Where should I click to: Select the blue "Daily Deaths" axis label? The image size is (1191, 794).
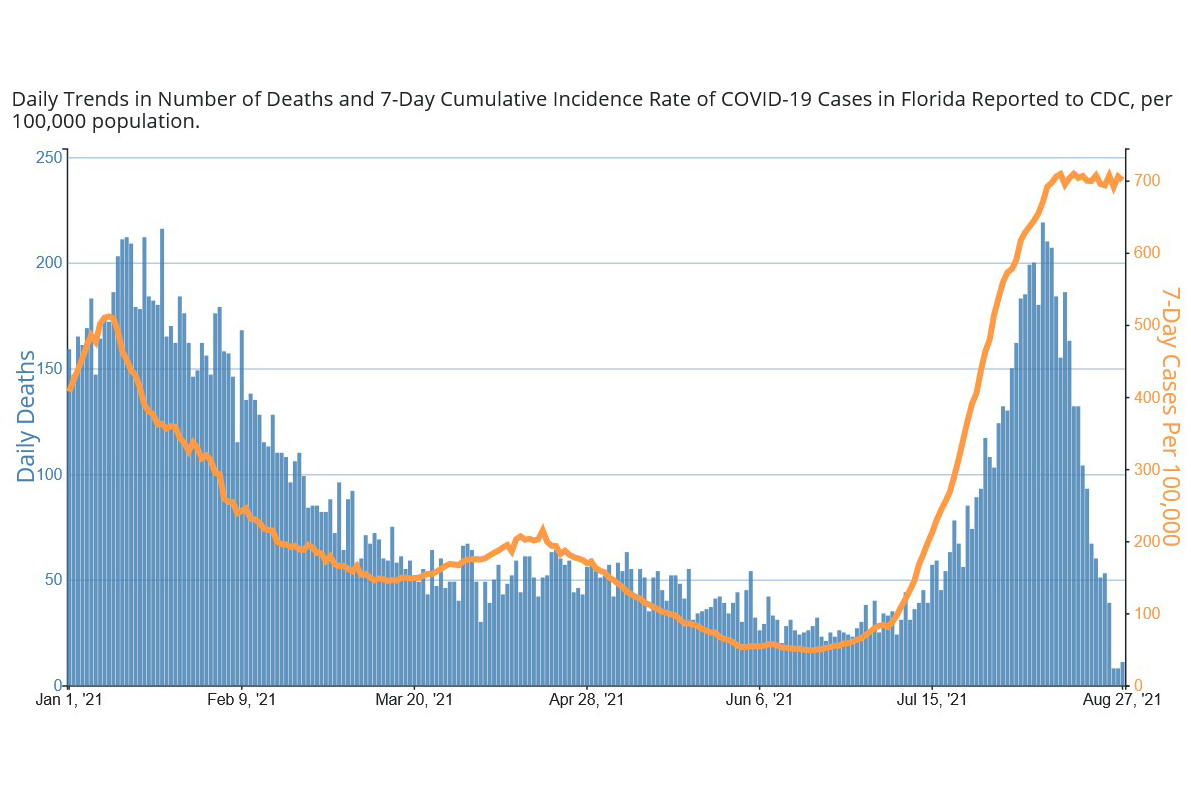pyautogui.click(x=27, y=416)
